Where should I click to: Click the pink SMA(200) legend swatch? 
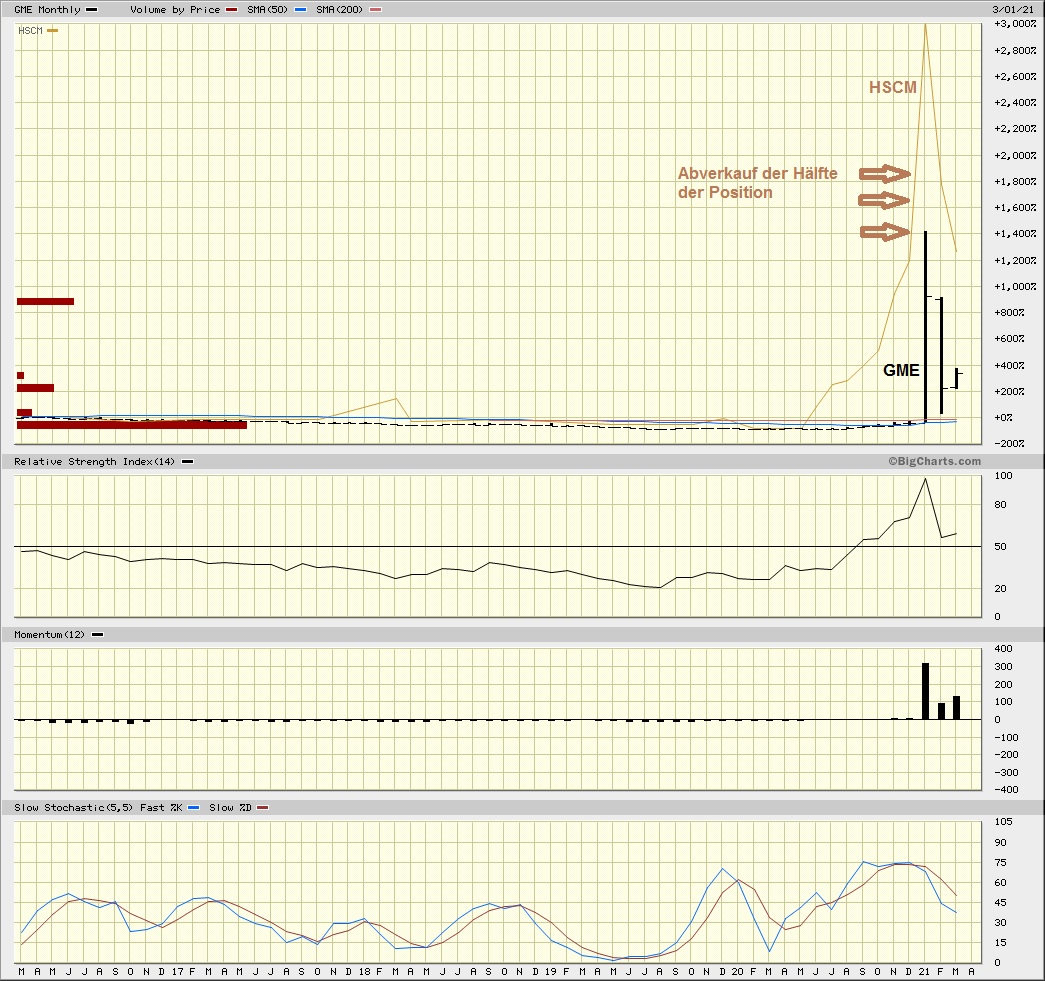[x=375, y=9]
